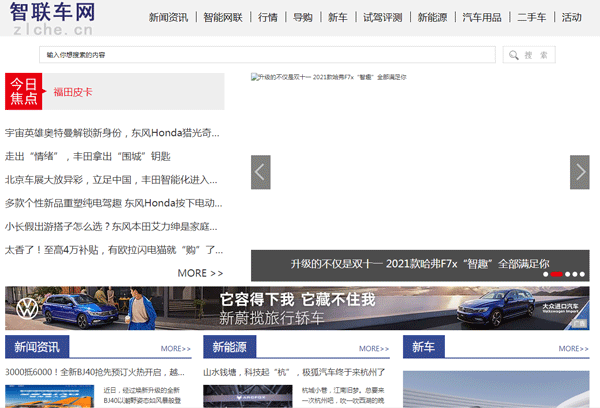Click the broken slide image for 哈弗F7x
The image size is (600, 408).
click(329, 77)
